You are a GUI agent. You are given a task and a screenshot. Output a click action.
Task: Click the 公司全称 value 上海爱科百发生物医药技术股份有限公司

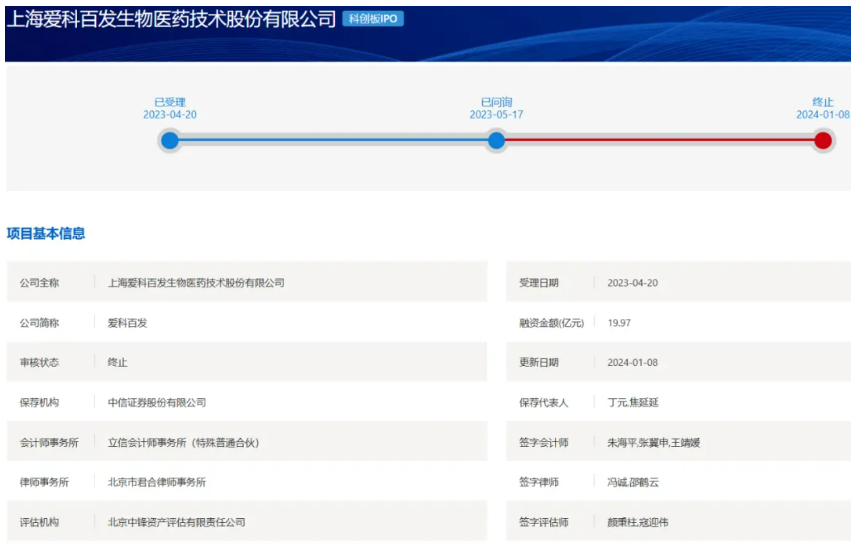click(x=196, y=283)
